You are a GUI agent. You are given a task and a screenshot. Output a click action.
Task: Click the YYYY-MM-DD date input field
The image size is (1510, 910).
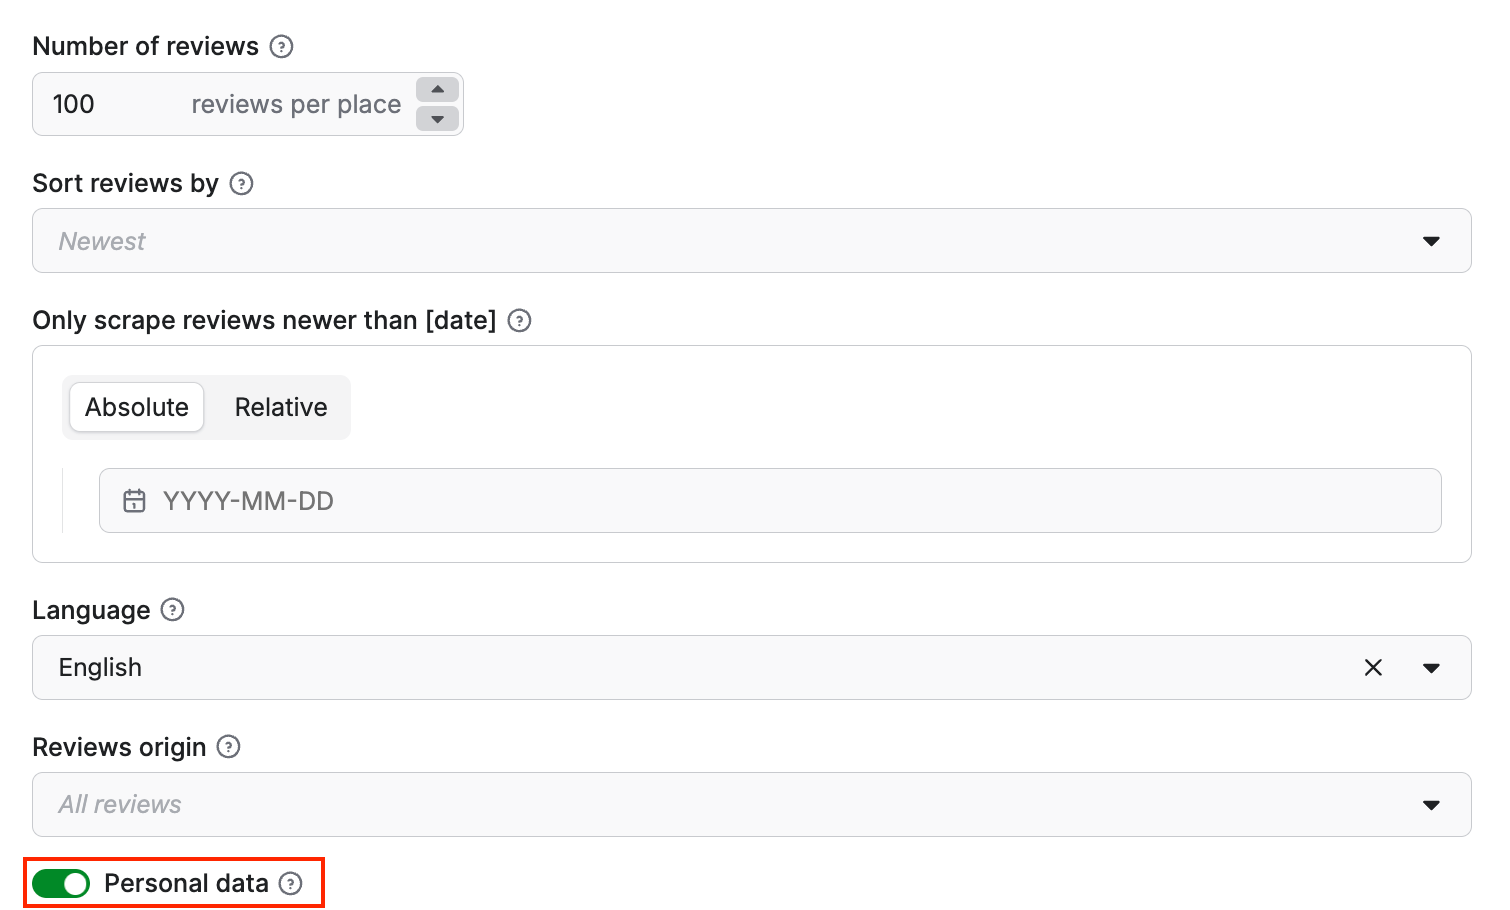(x=400, y=500)
